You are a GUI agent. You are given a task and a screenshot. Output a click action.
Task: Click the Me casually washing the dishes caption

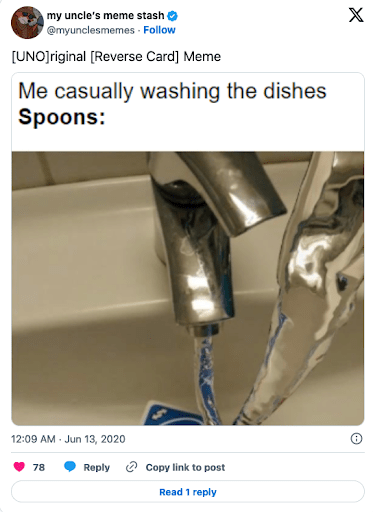pos(172,91)
